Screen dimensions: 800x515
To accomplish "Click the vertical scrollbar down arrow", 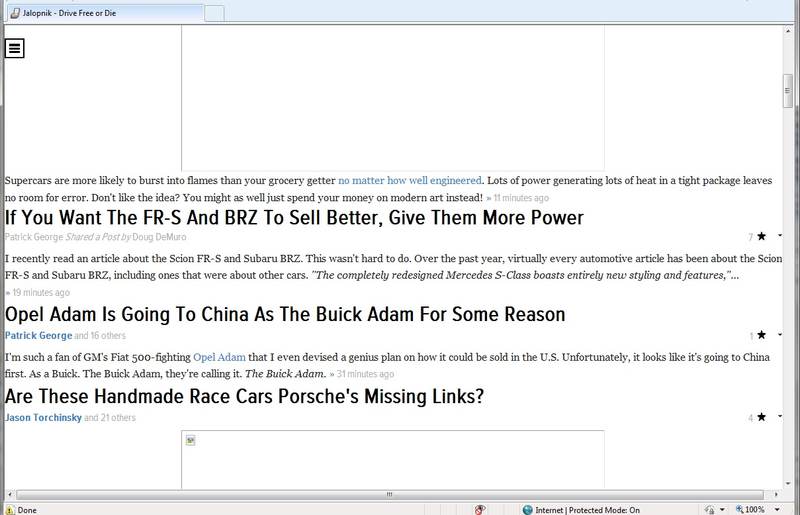I will click(788, 483).
